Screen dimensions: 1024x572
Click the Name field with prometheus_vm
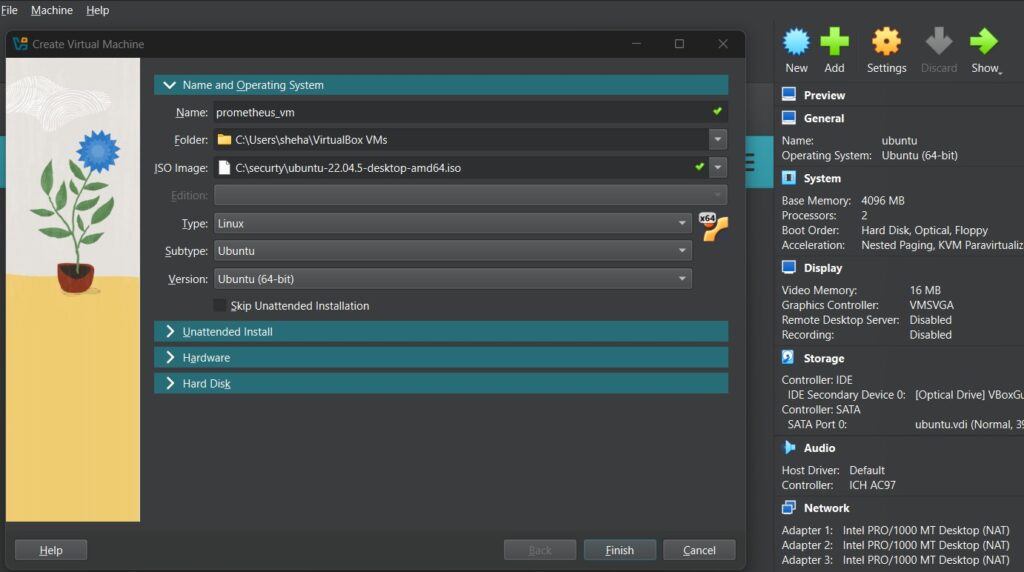click(470, 112)
